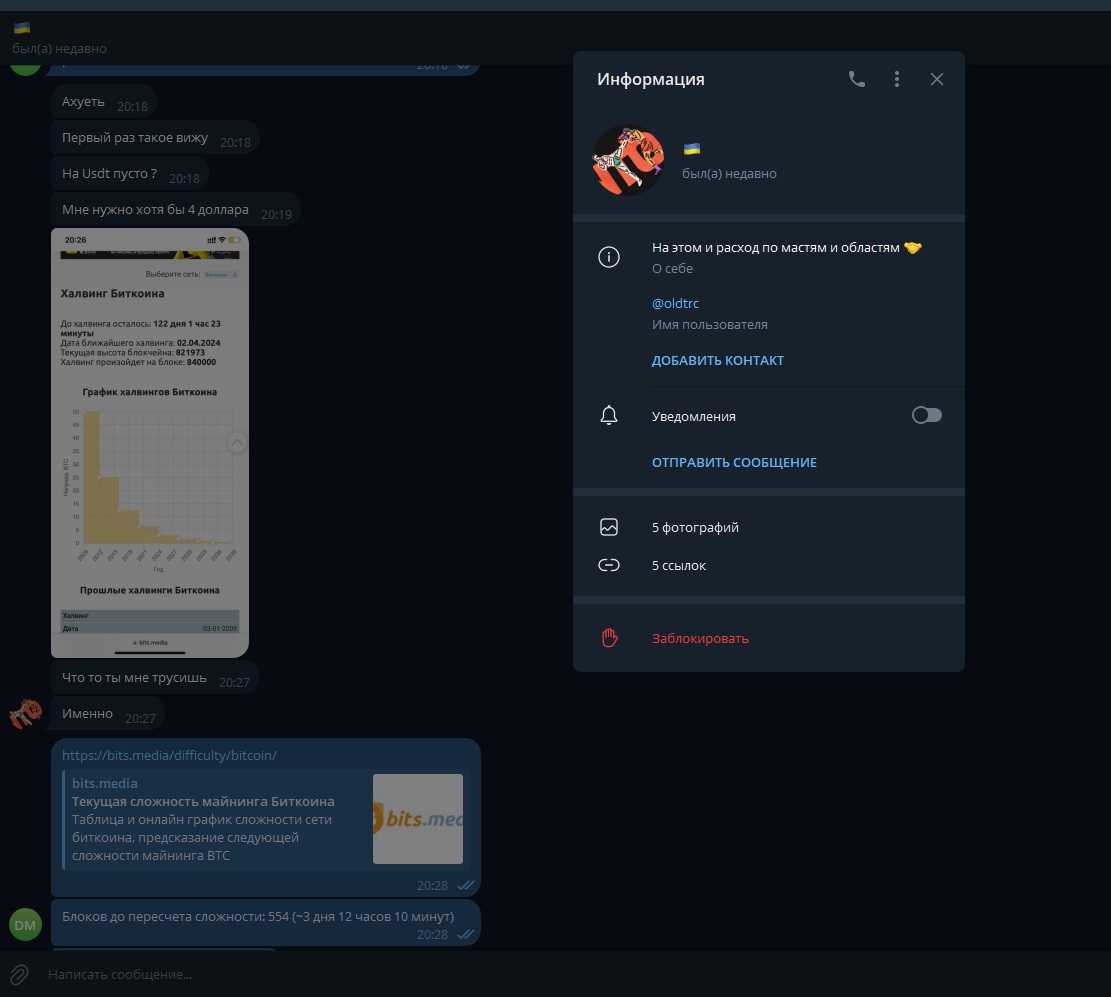This screenshot has height=997, width=1111.
Task: Toggle the Уведомления switch
Action: tap(926, 415)
